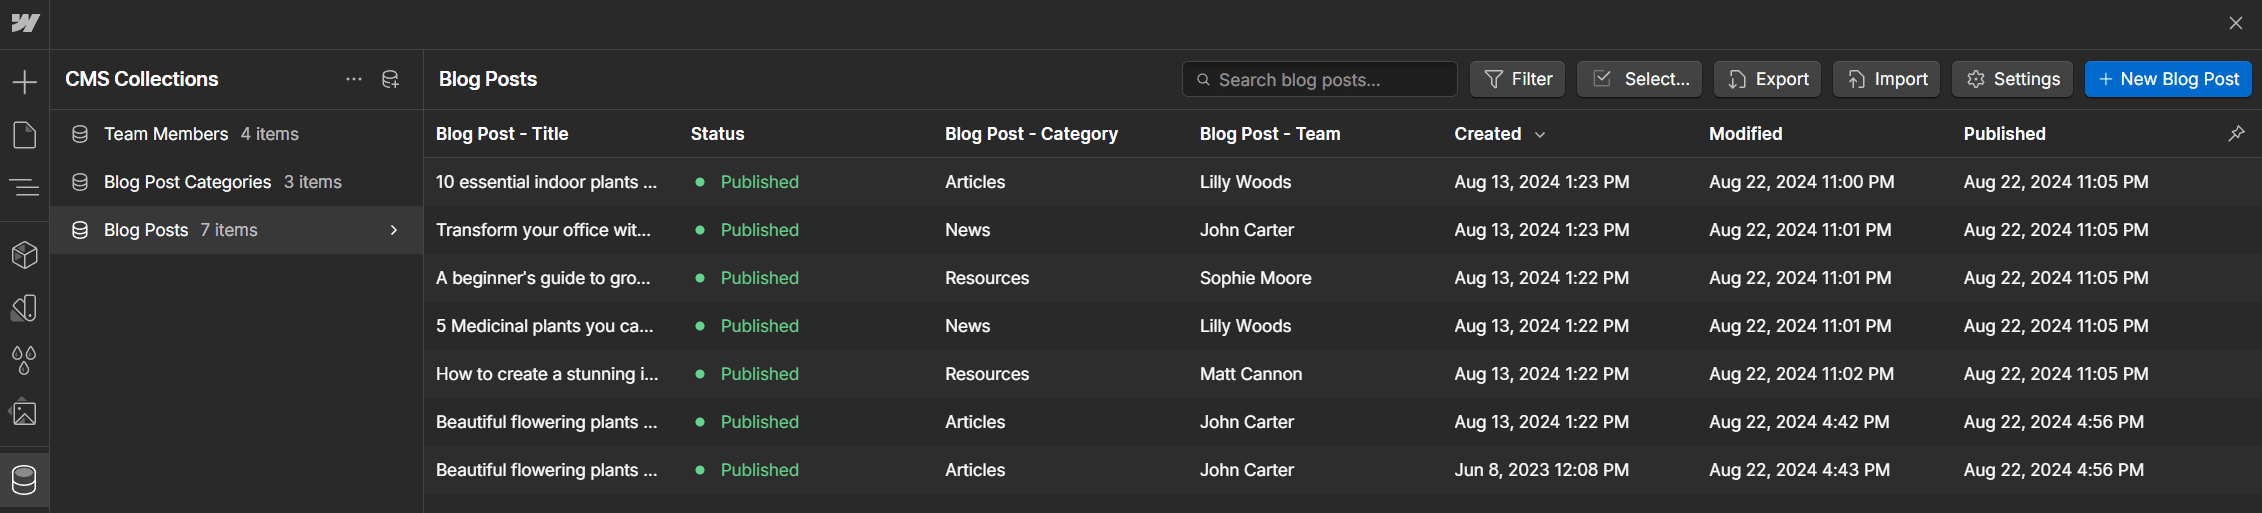
Task: Expand the Blog Posts collection chevron
Action: (394, 230)
